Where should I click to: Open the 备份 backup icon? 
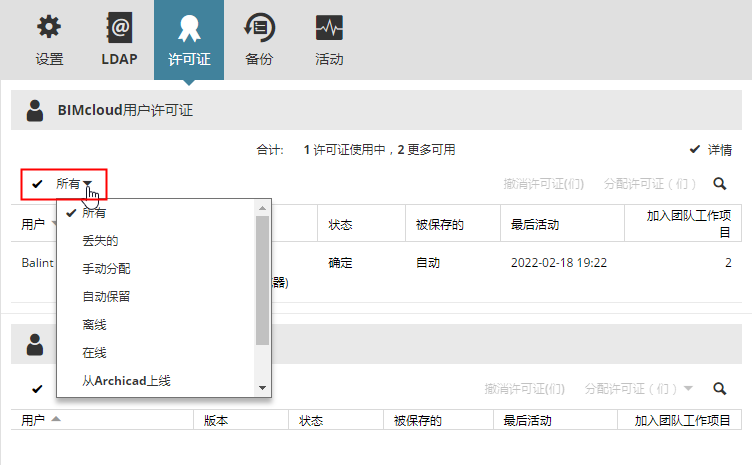(x=259, y=28)
